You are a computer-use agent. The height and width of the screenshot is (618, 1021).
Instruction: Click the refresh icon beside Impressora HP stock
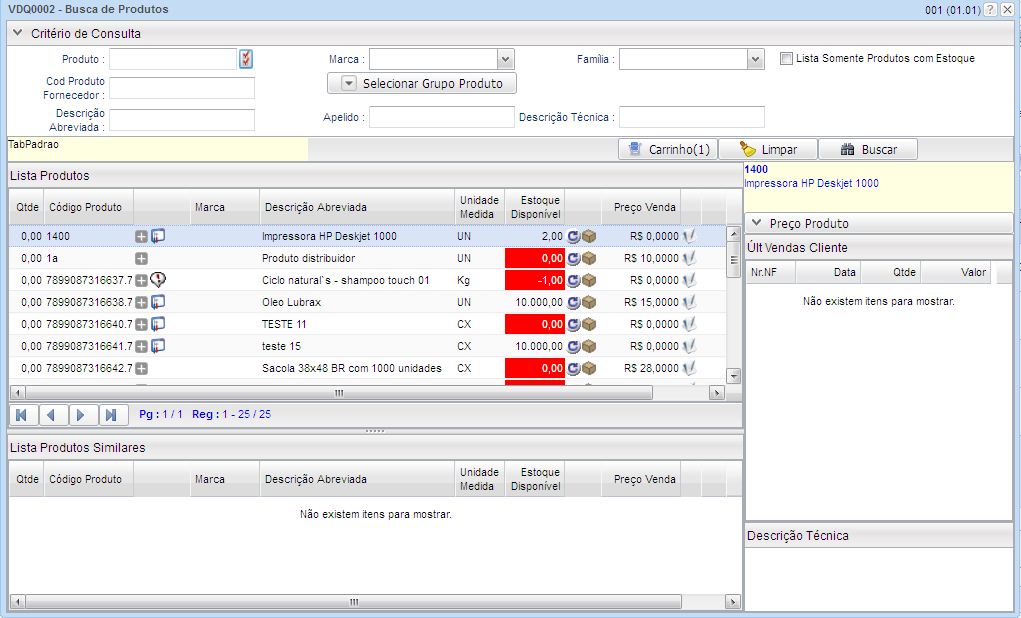point(571,237)
